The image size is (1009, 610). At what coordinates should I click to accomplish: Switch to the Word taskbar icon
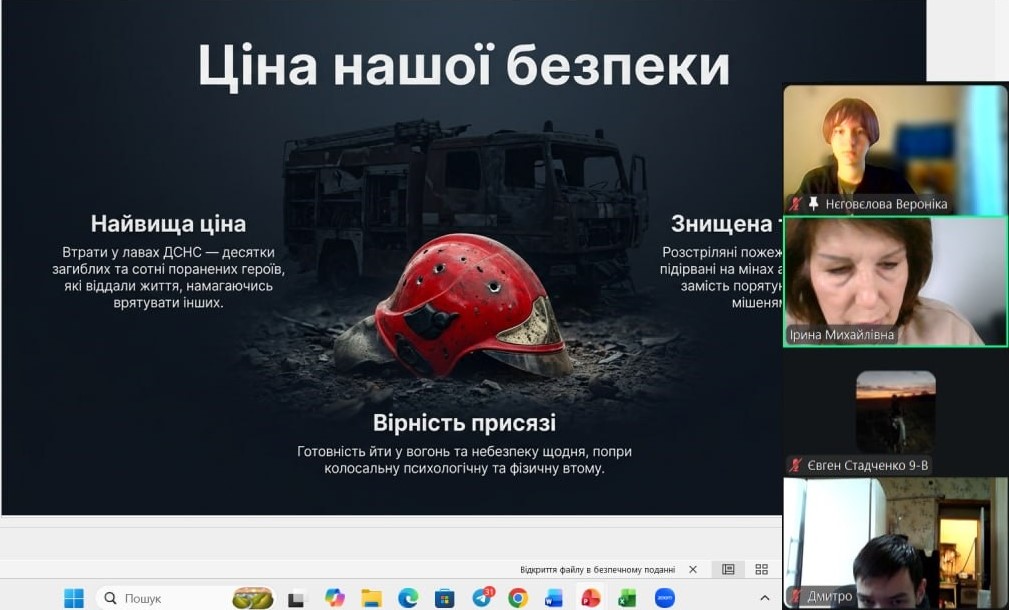coord(553,598)
